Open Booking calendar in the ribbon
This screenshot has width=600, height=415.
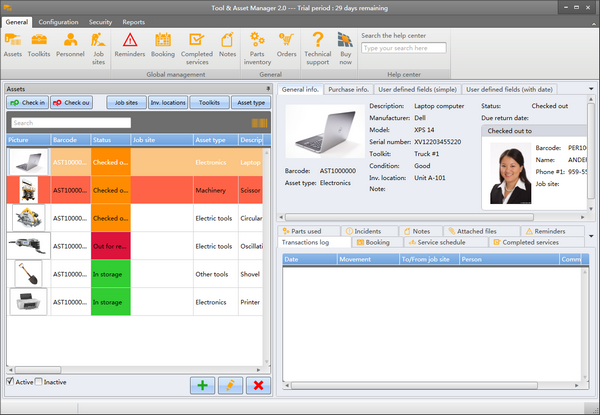162,46
